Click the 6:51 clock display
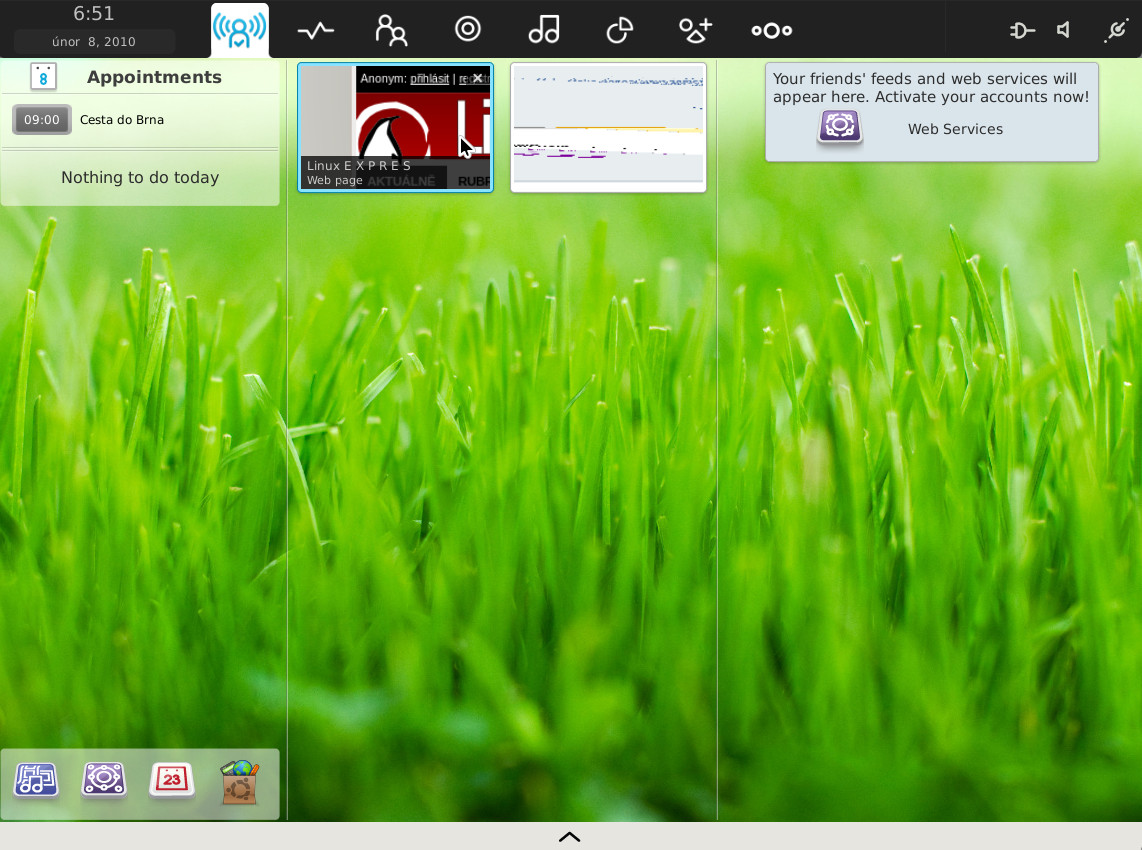Image resolution: width=1142 pixels, height=850 pixels. click(x=93, y=14)
